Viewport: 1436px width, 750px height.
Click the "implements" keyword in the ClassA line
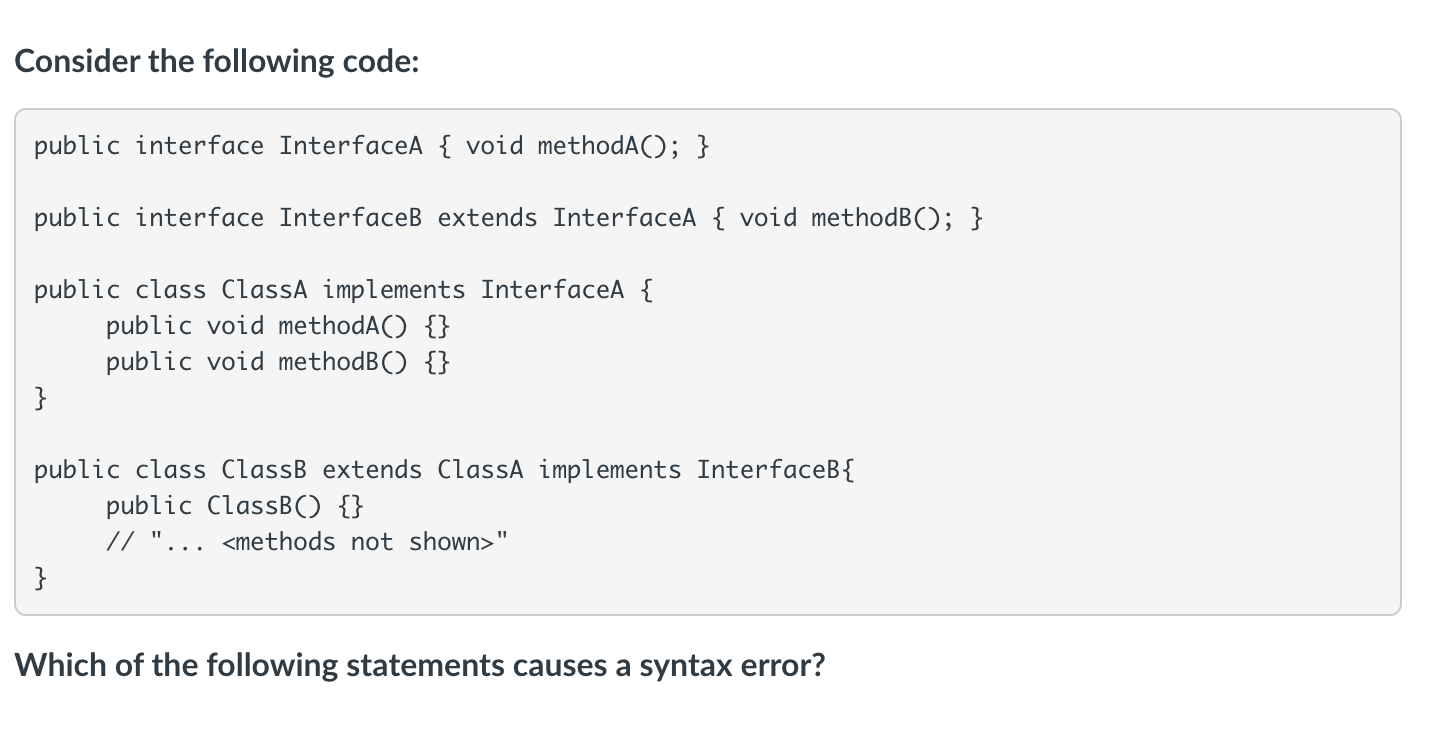click(x=394, y=290)
